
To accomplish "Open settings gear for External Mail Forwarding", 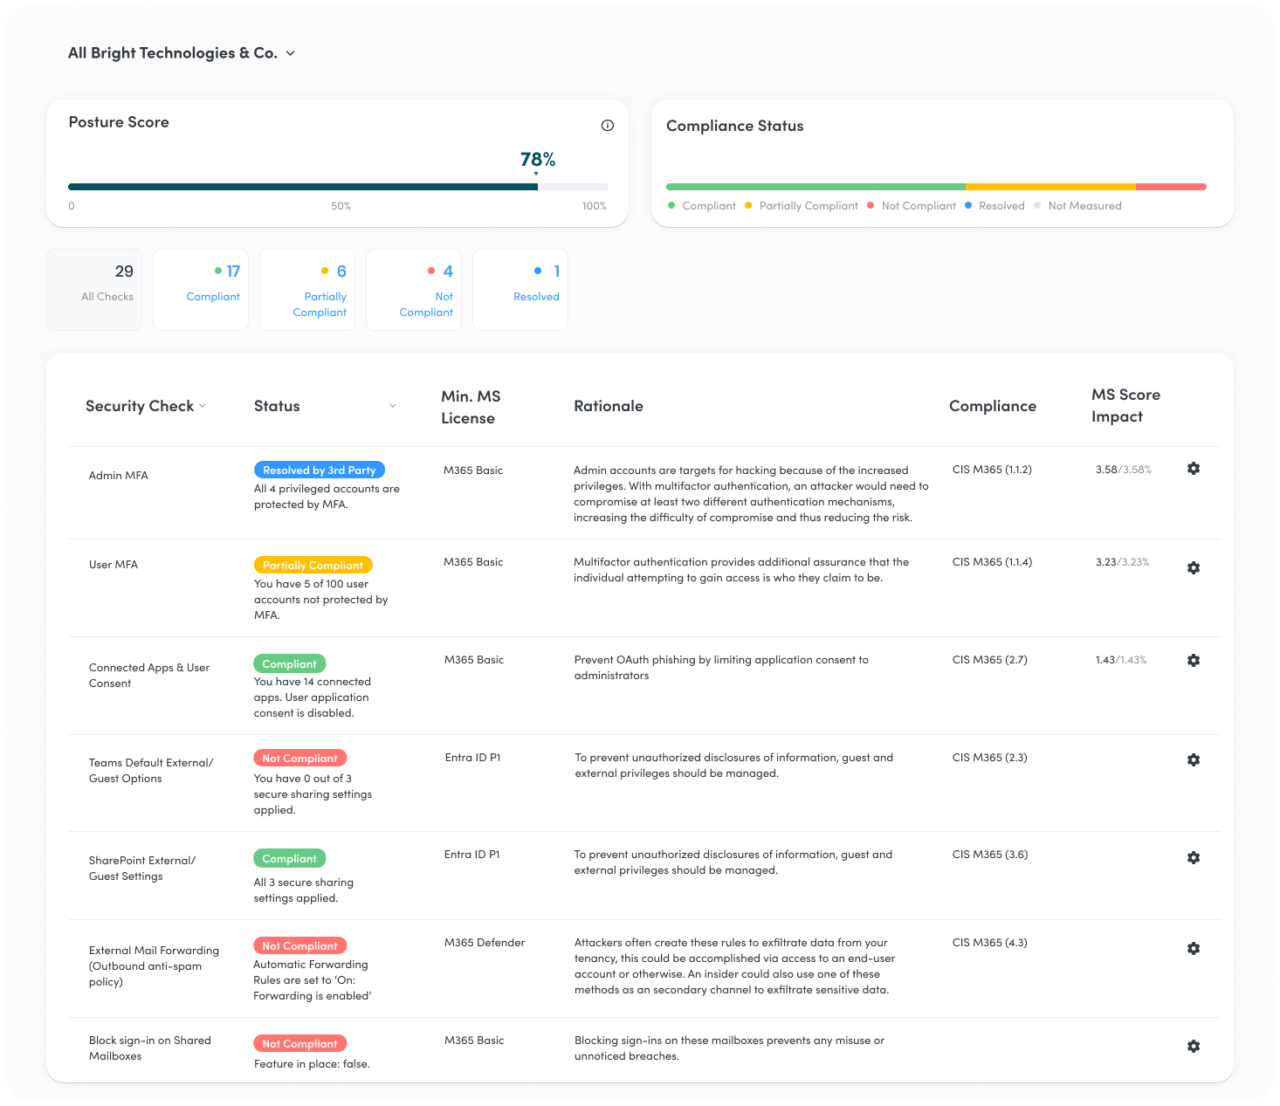I will (1193, 948).
